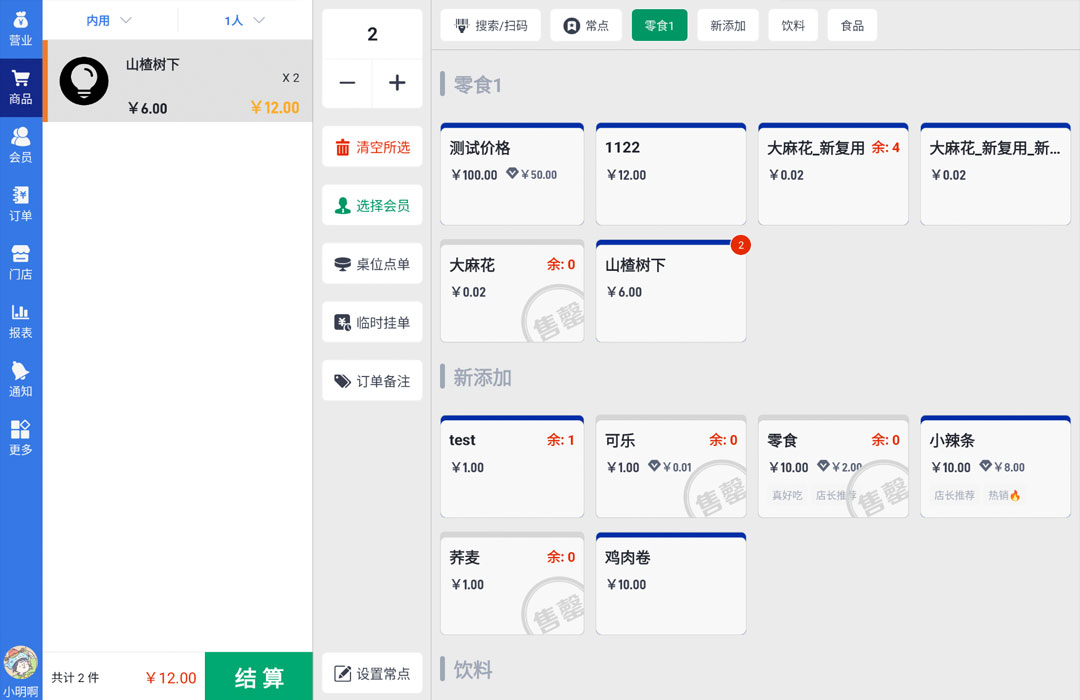Increase quantity using the plus stepper
The width and height of the screenshot is (1080, 700).
tap(397, 84)
